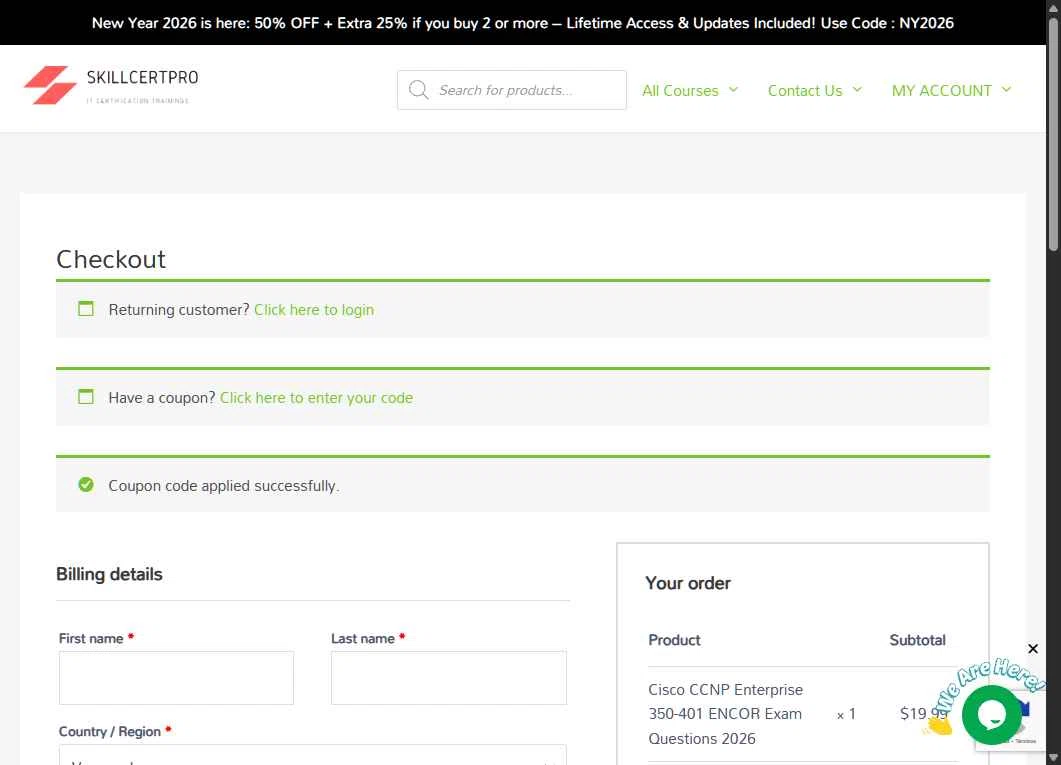Open the MY ACCOUNT menu

click(941, 91)
